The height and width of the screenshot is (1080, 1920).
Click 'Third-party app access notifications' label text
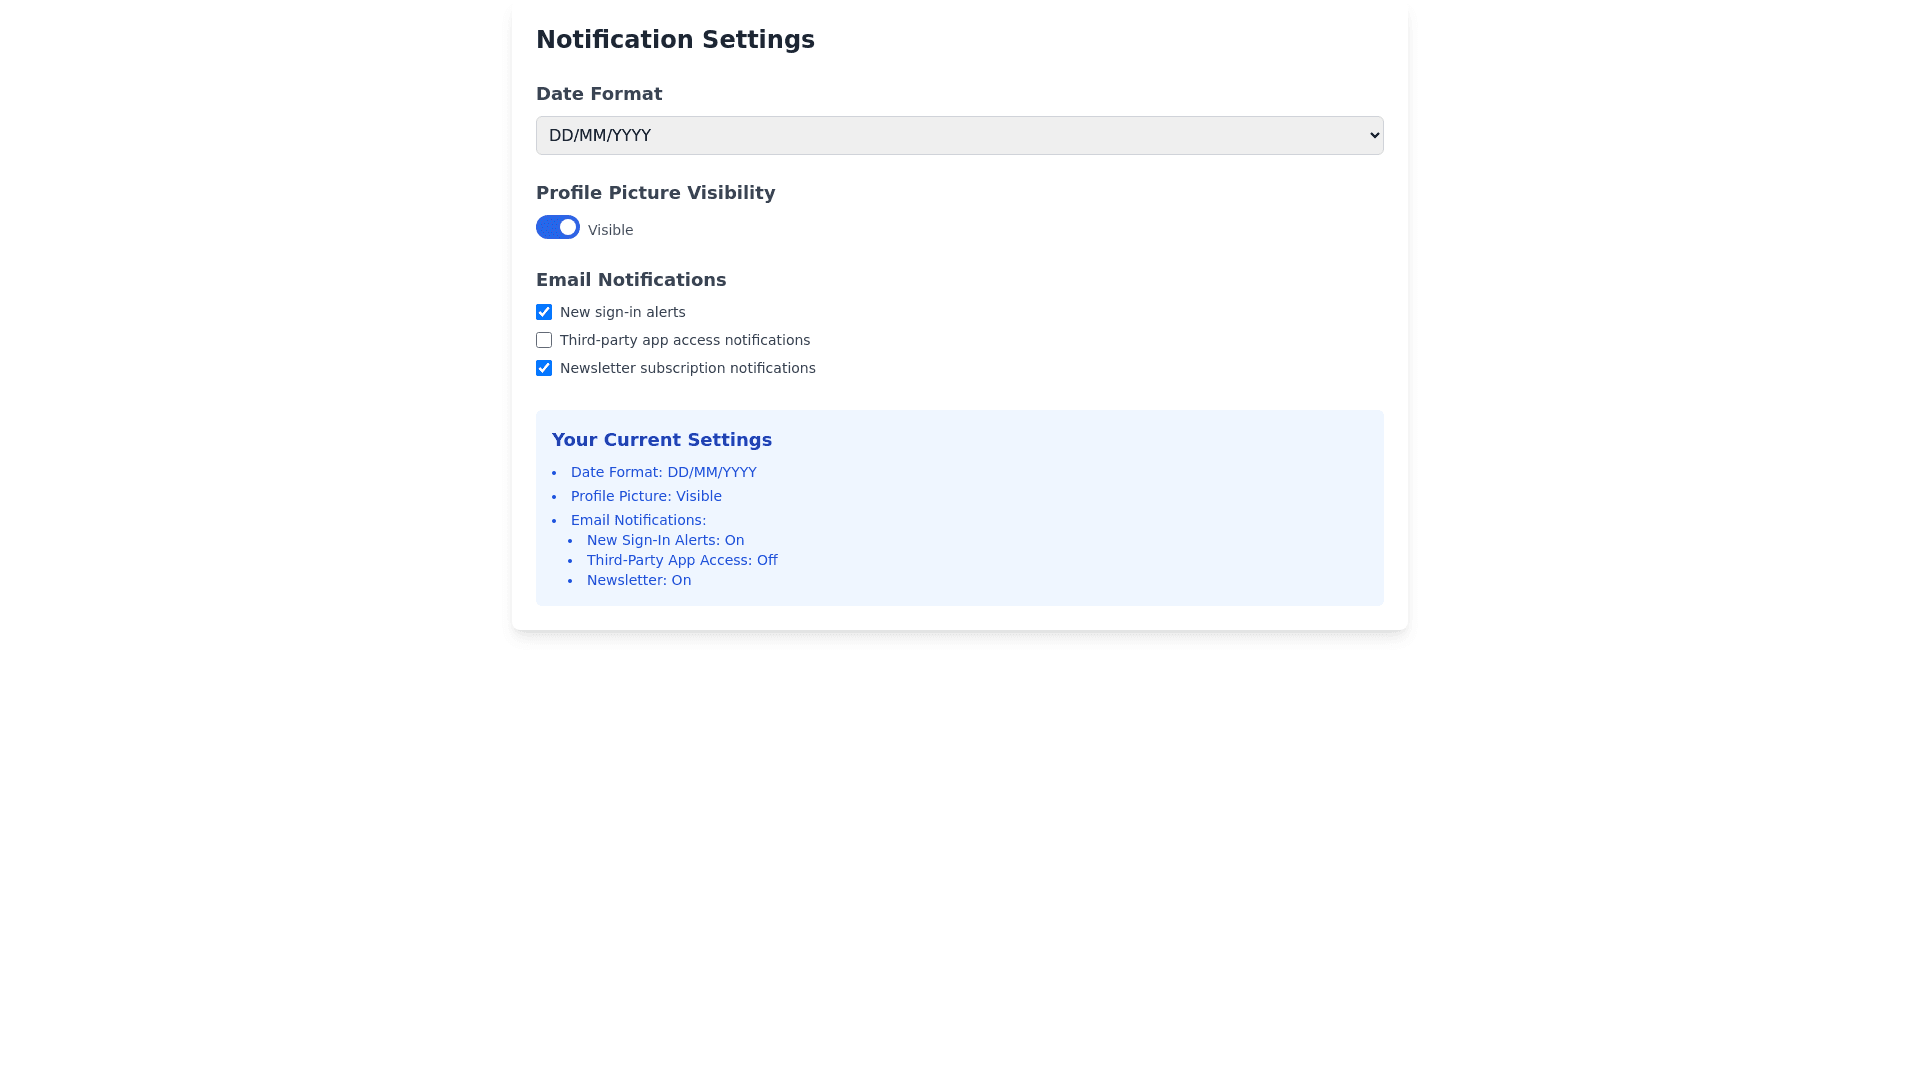click(x=684, y=340)
